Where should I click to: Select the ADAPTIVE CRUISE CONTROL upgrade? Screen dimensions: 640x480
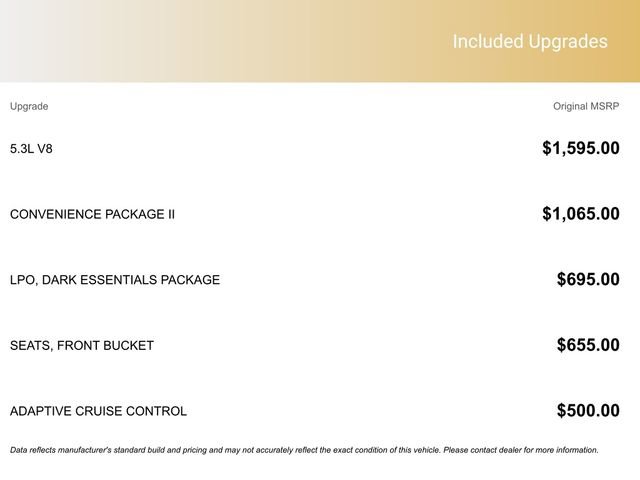98,411
